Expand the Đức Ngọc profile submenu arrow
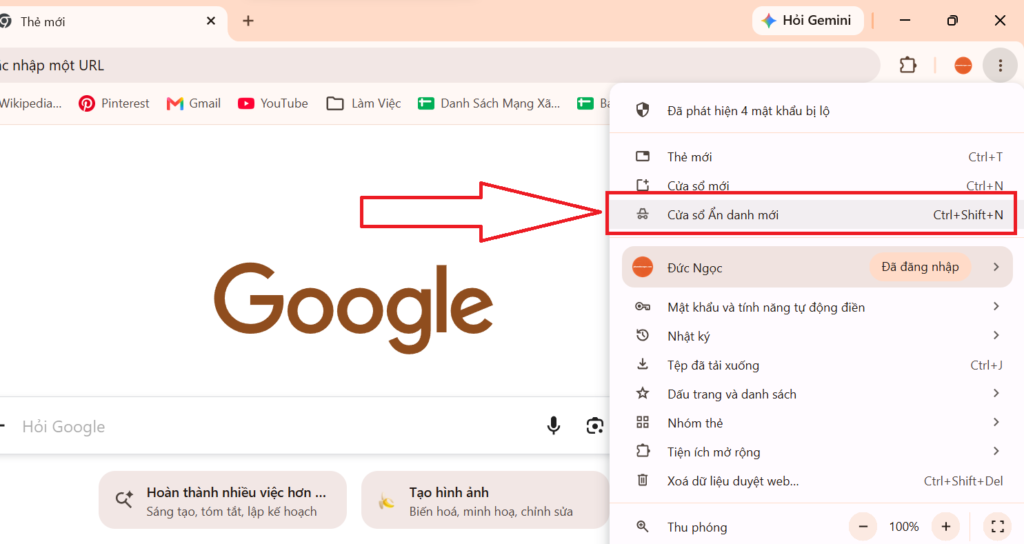Image resolution: width=1024 pixels, height=544 pixels. click(996, 266)
